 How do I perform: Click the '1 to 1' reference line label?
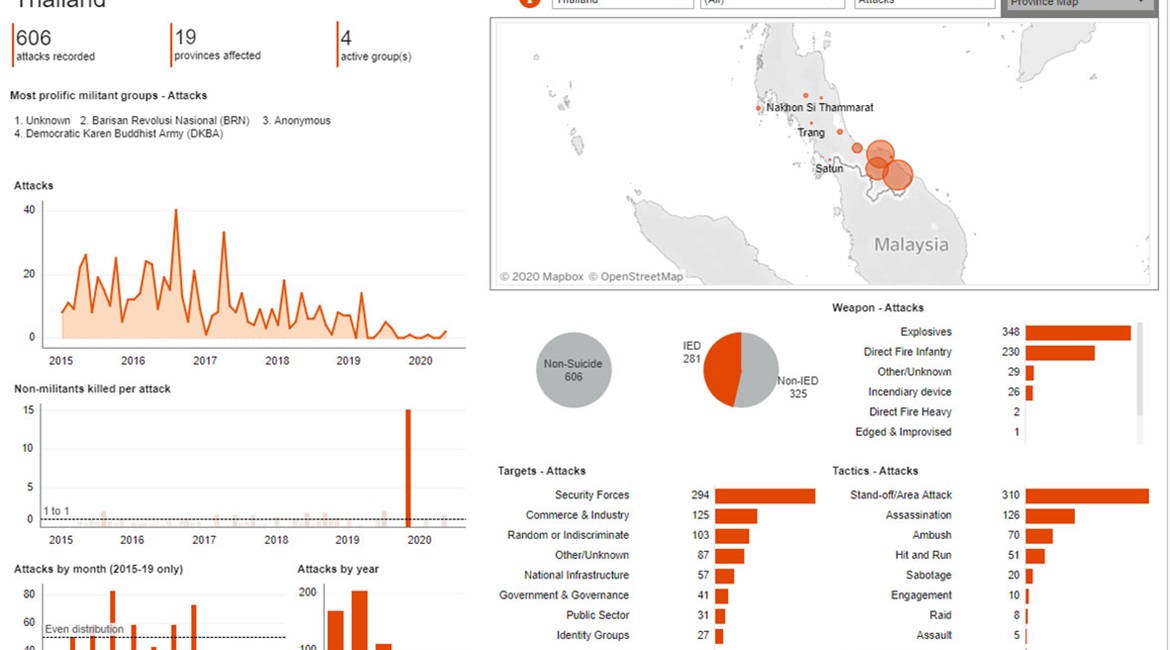tap(57, 511)
